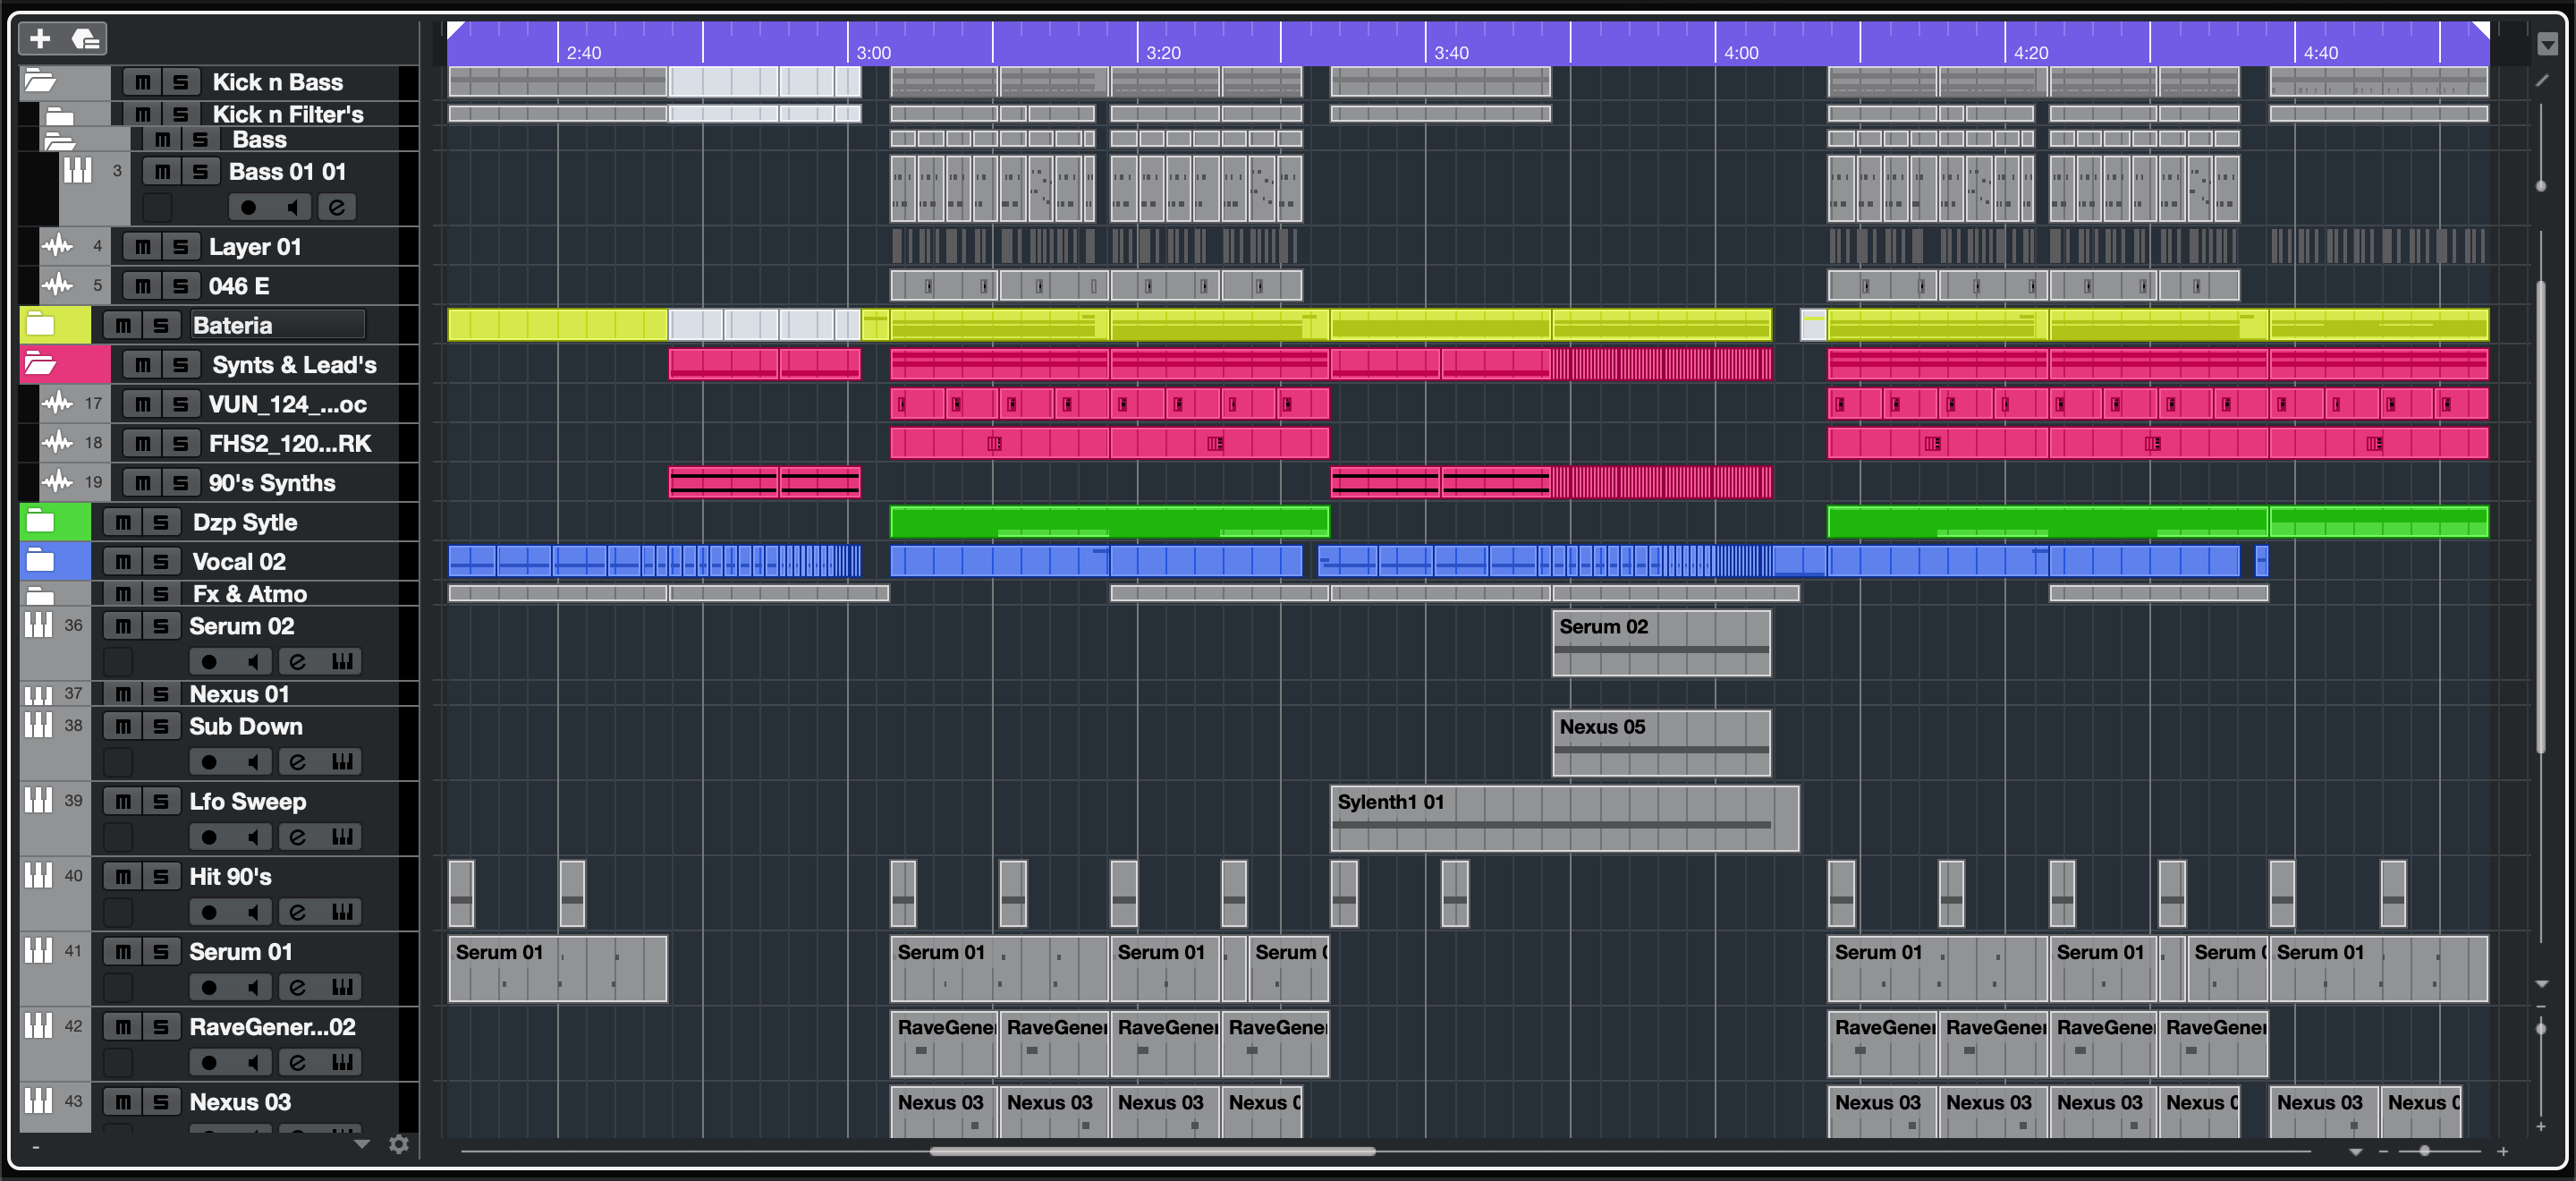Expand the Fx & Atmo folder
Viewport: 2576px width, 1181px height.
(40, 595)
